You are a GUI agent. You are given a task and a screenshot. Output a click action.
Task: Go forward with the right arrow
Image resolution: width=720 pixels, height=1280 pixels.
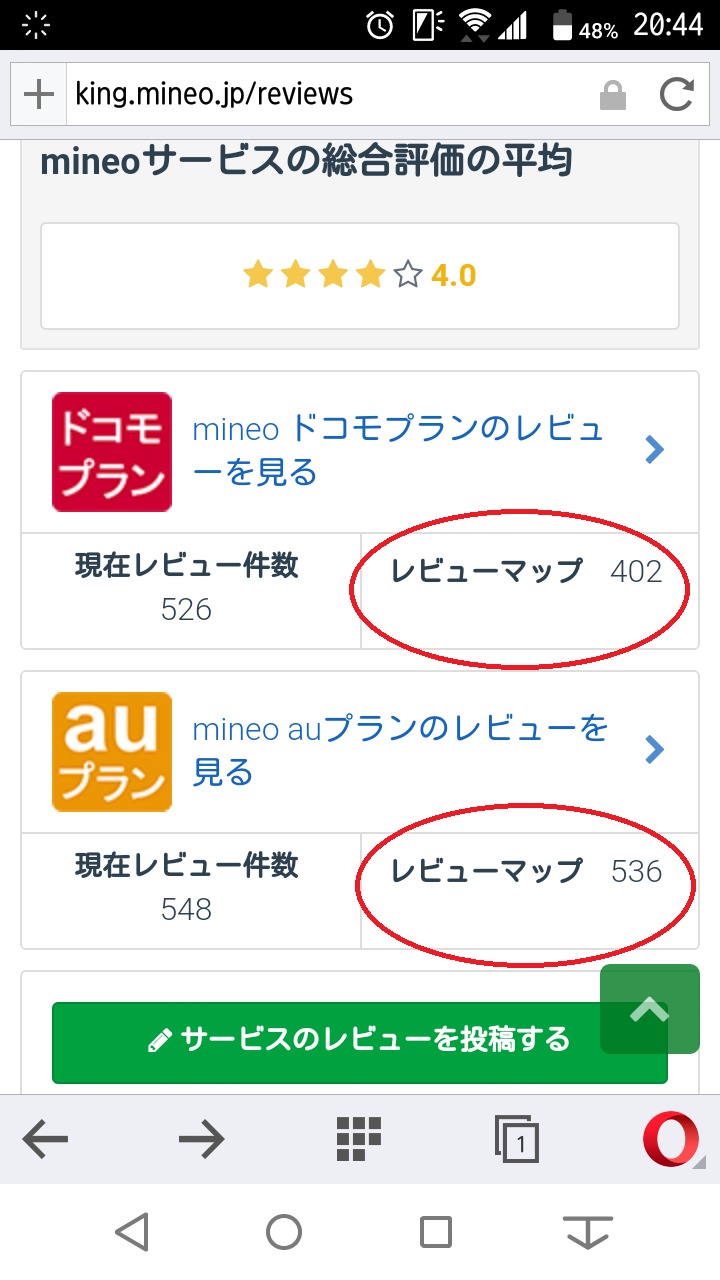[201, 1139]
